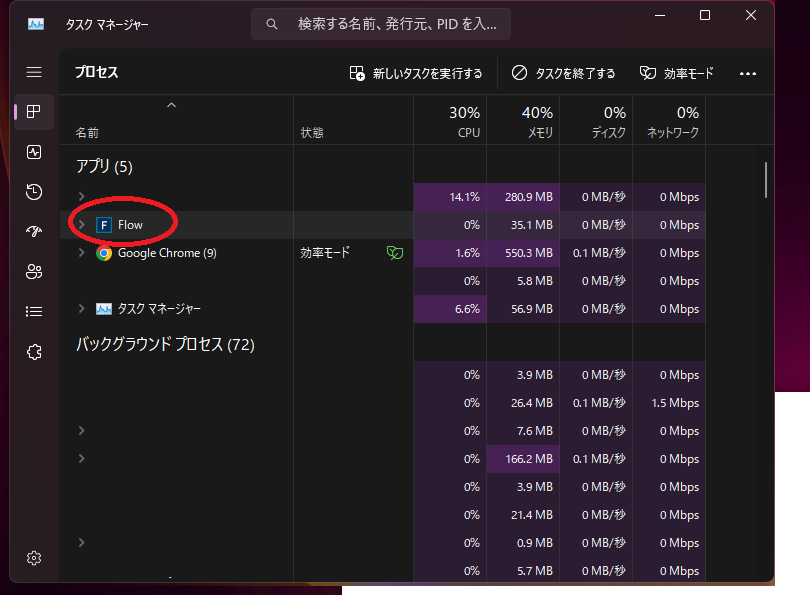Select the バックグラウンド プロセス (72) group heading
This screenshot has width=810, height=595.
pos(165,345)
